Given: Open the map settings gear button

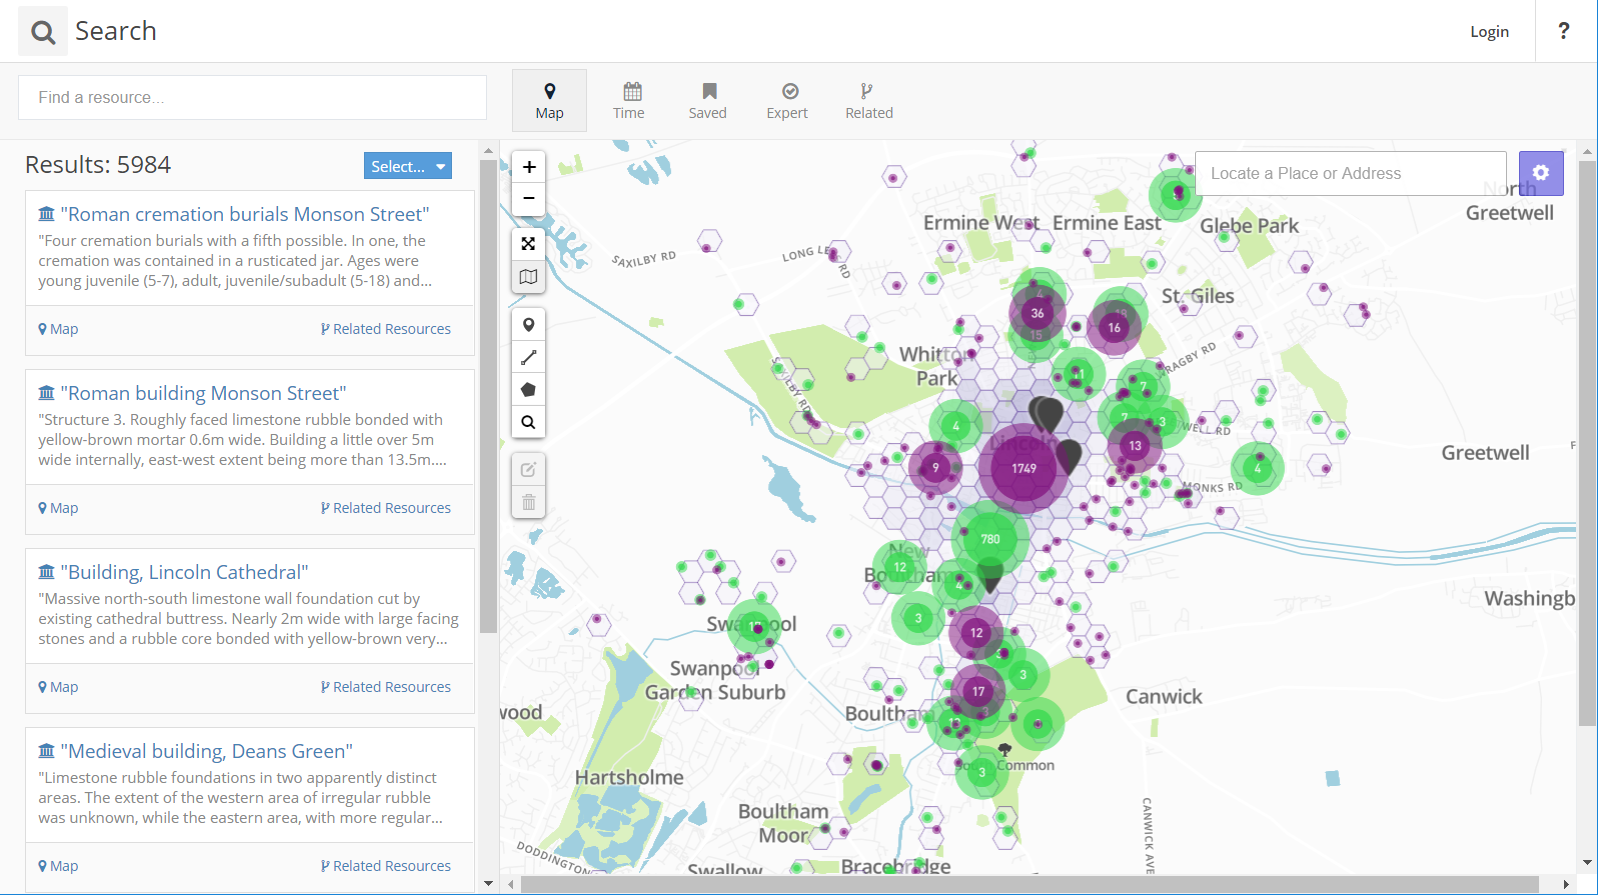Looking at the screenshot, I should tap(1540, 173).
